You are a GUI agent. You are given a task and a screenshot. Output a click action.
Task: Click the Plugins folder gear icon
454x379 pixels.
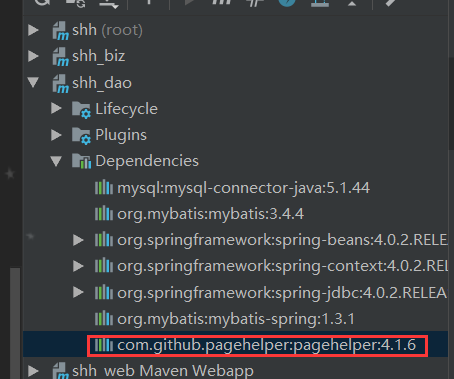[x=81, y=136]
